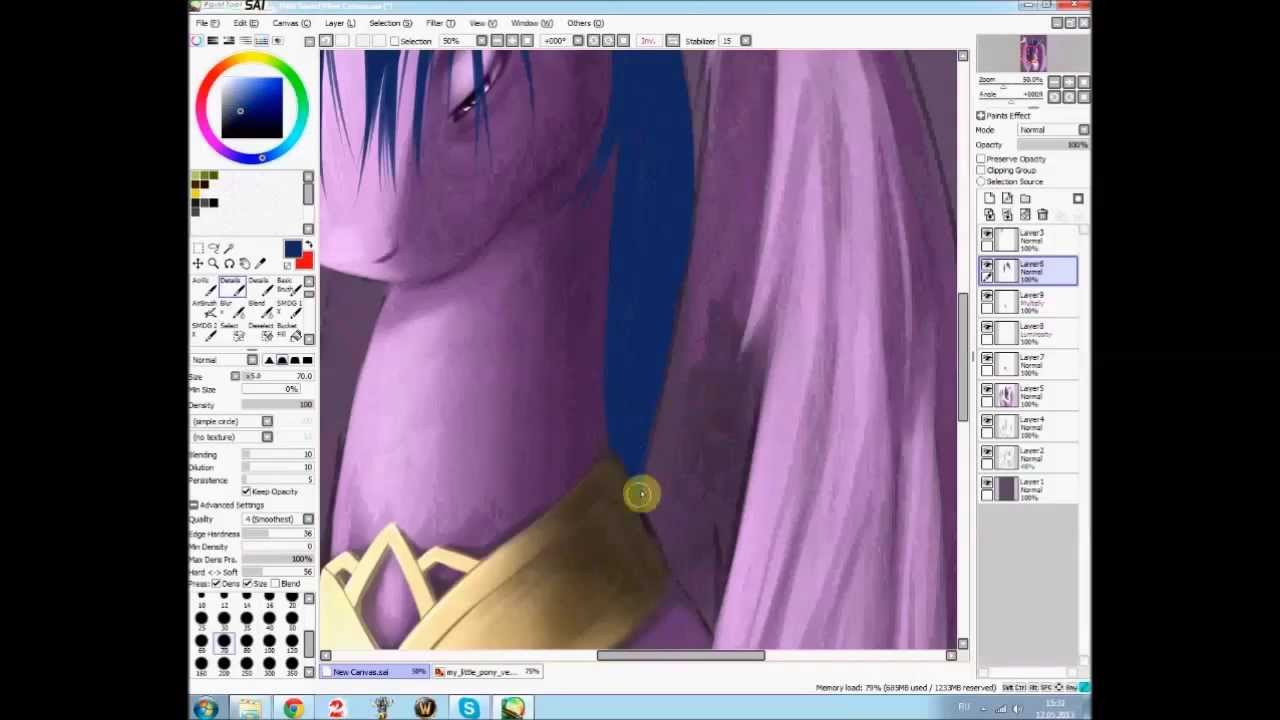The width and height of the screenshot is (1280, 720).
Task: Enable Preserve Opacity checkbox
Action: (981, 159)
